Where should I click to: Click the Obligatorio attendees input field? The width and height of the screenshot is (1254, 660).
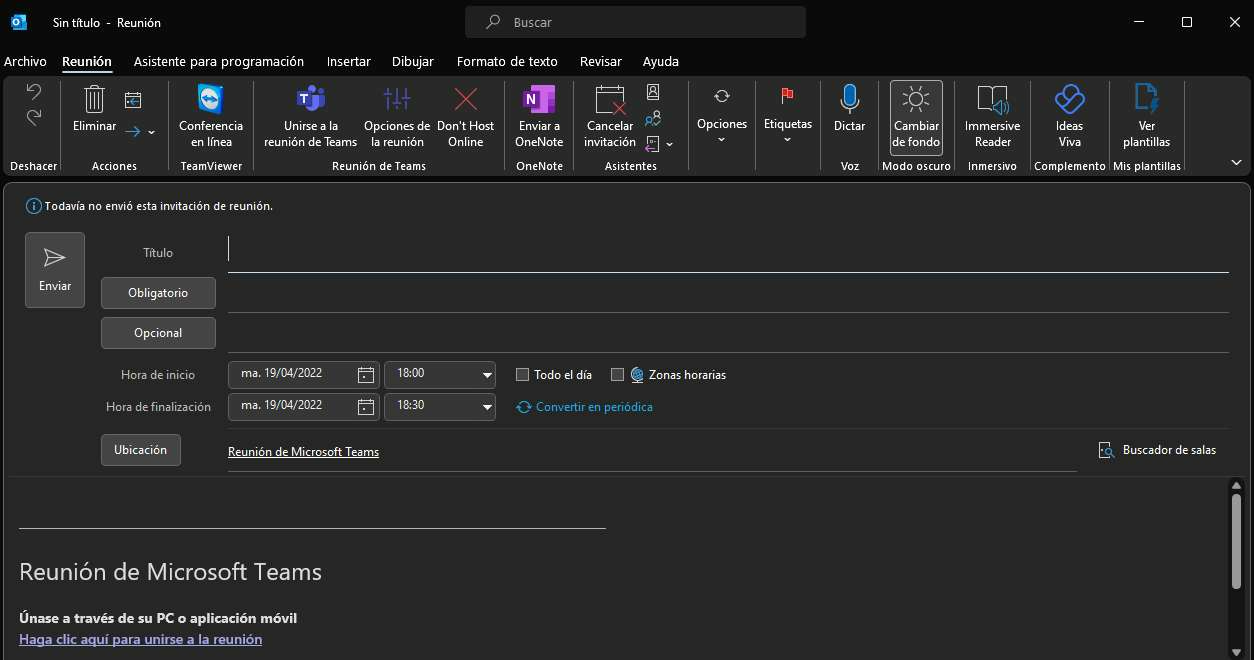click(x=728, y=293)
